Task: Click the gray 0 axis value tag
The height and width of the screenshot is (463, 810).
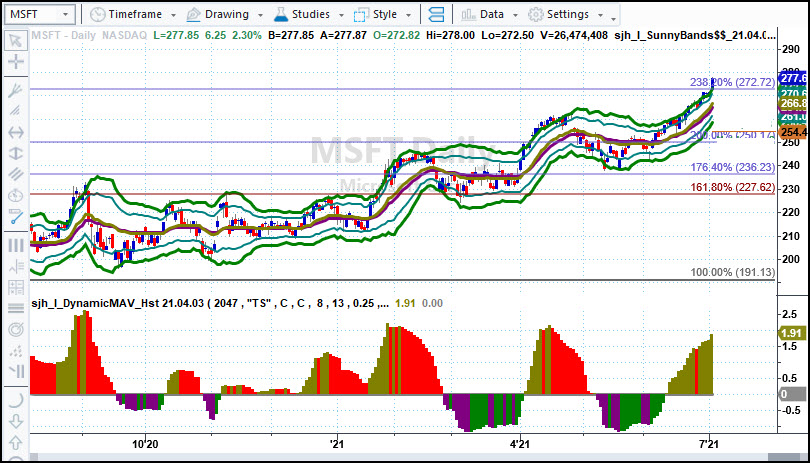Action: tap(792, 394)
